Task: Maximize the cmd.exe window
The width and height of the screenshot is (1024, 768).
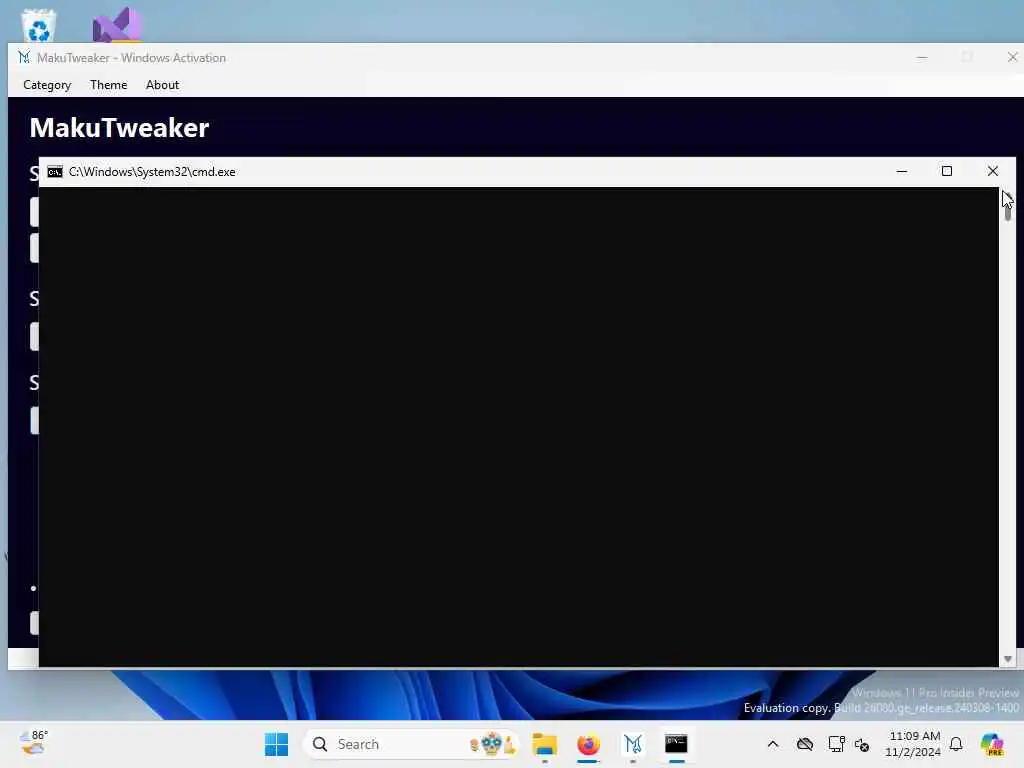Action: click(947, 171)
